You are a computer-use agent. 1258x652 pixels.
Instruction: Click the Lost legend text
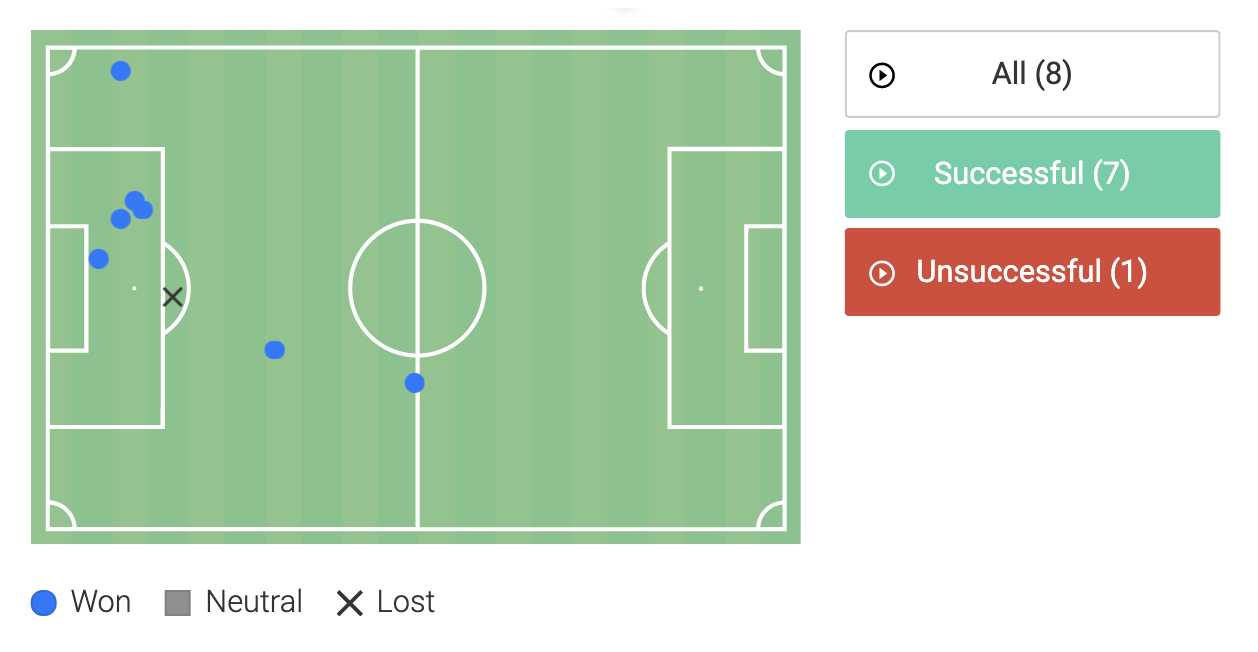point(406,602)
